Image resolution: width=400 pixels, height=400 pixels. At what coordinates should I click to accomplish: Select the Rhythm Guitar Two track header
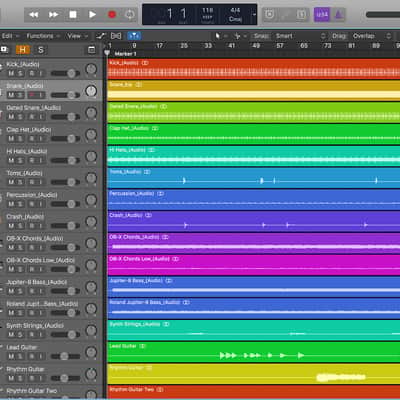point(51,393)
